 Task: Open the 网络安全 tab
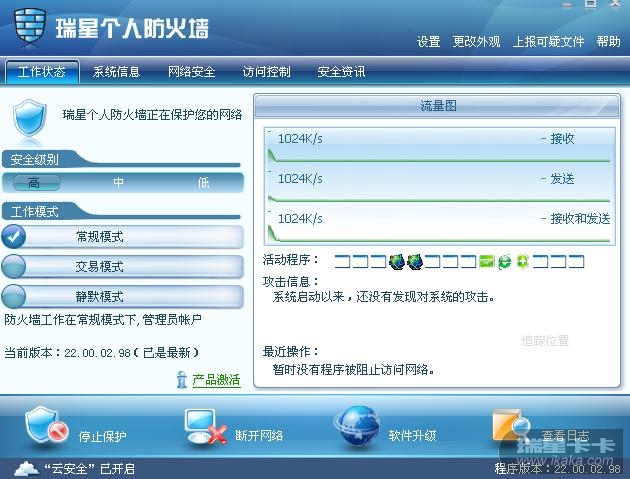click(191, 72)
